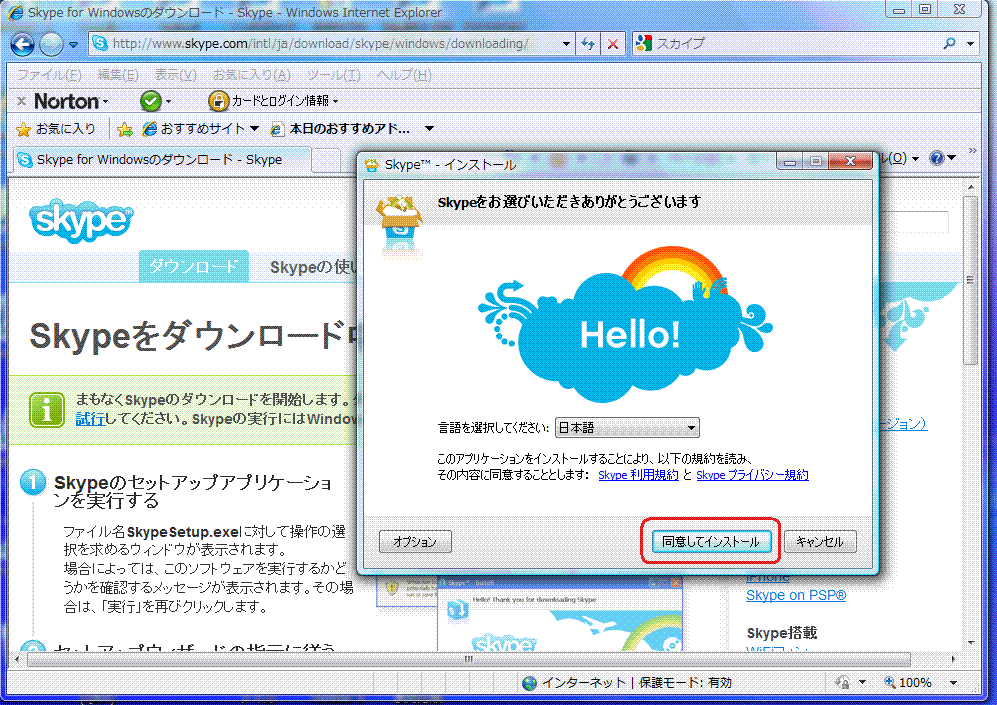Click the Google search provider icon
Viewport: 997px width, 705px height.
(x=643, y=43)
